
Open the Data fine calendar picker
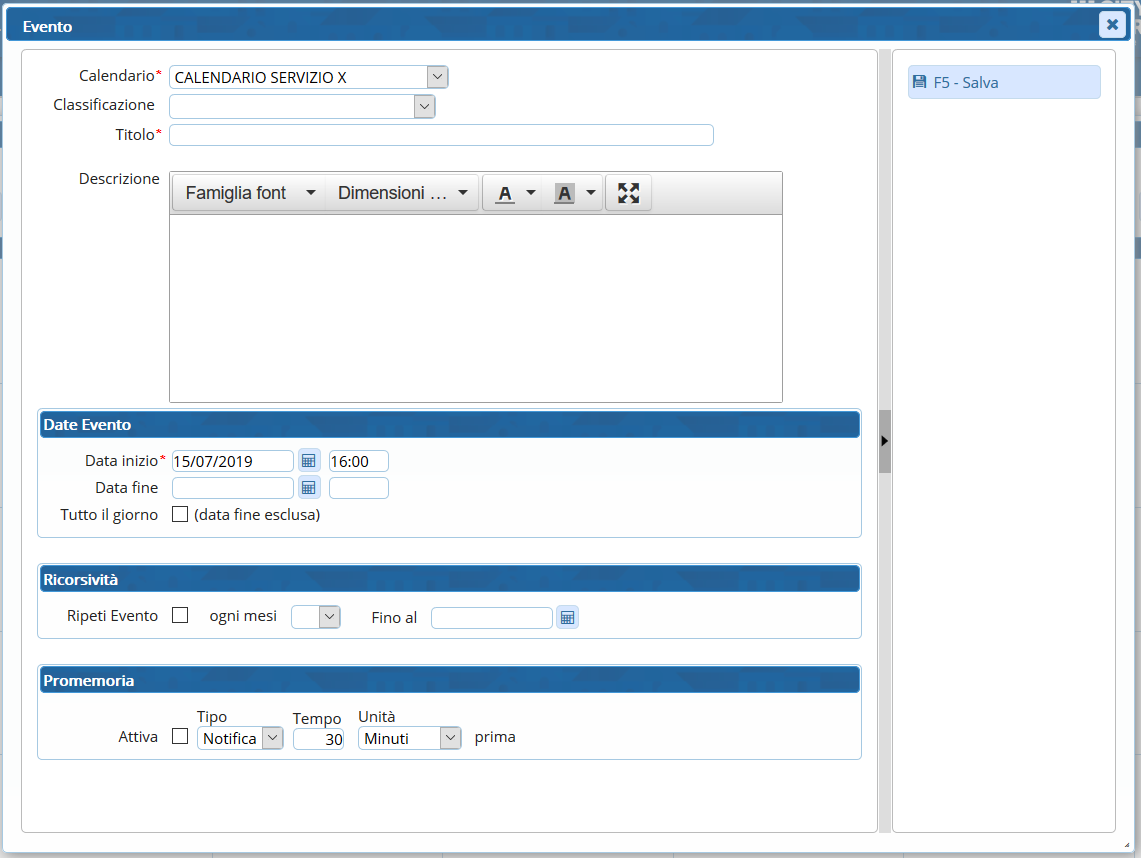click(x=309, y=488)
